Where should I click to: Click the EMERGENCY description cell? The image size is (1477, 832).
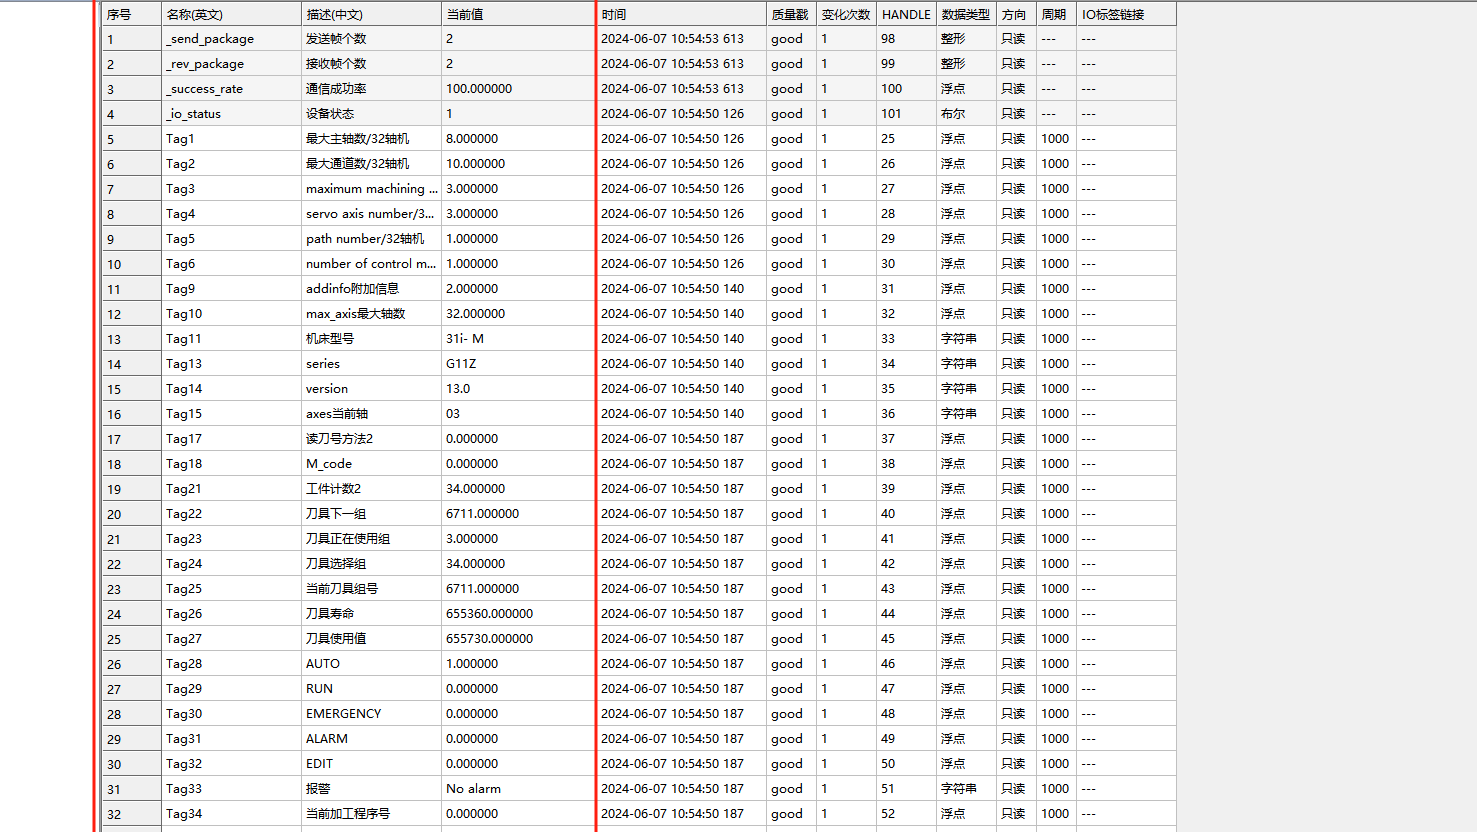(x=371, y=713)
